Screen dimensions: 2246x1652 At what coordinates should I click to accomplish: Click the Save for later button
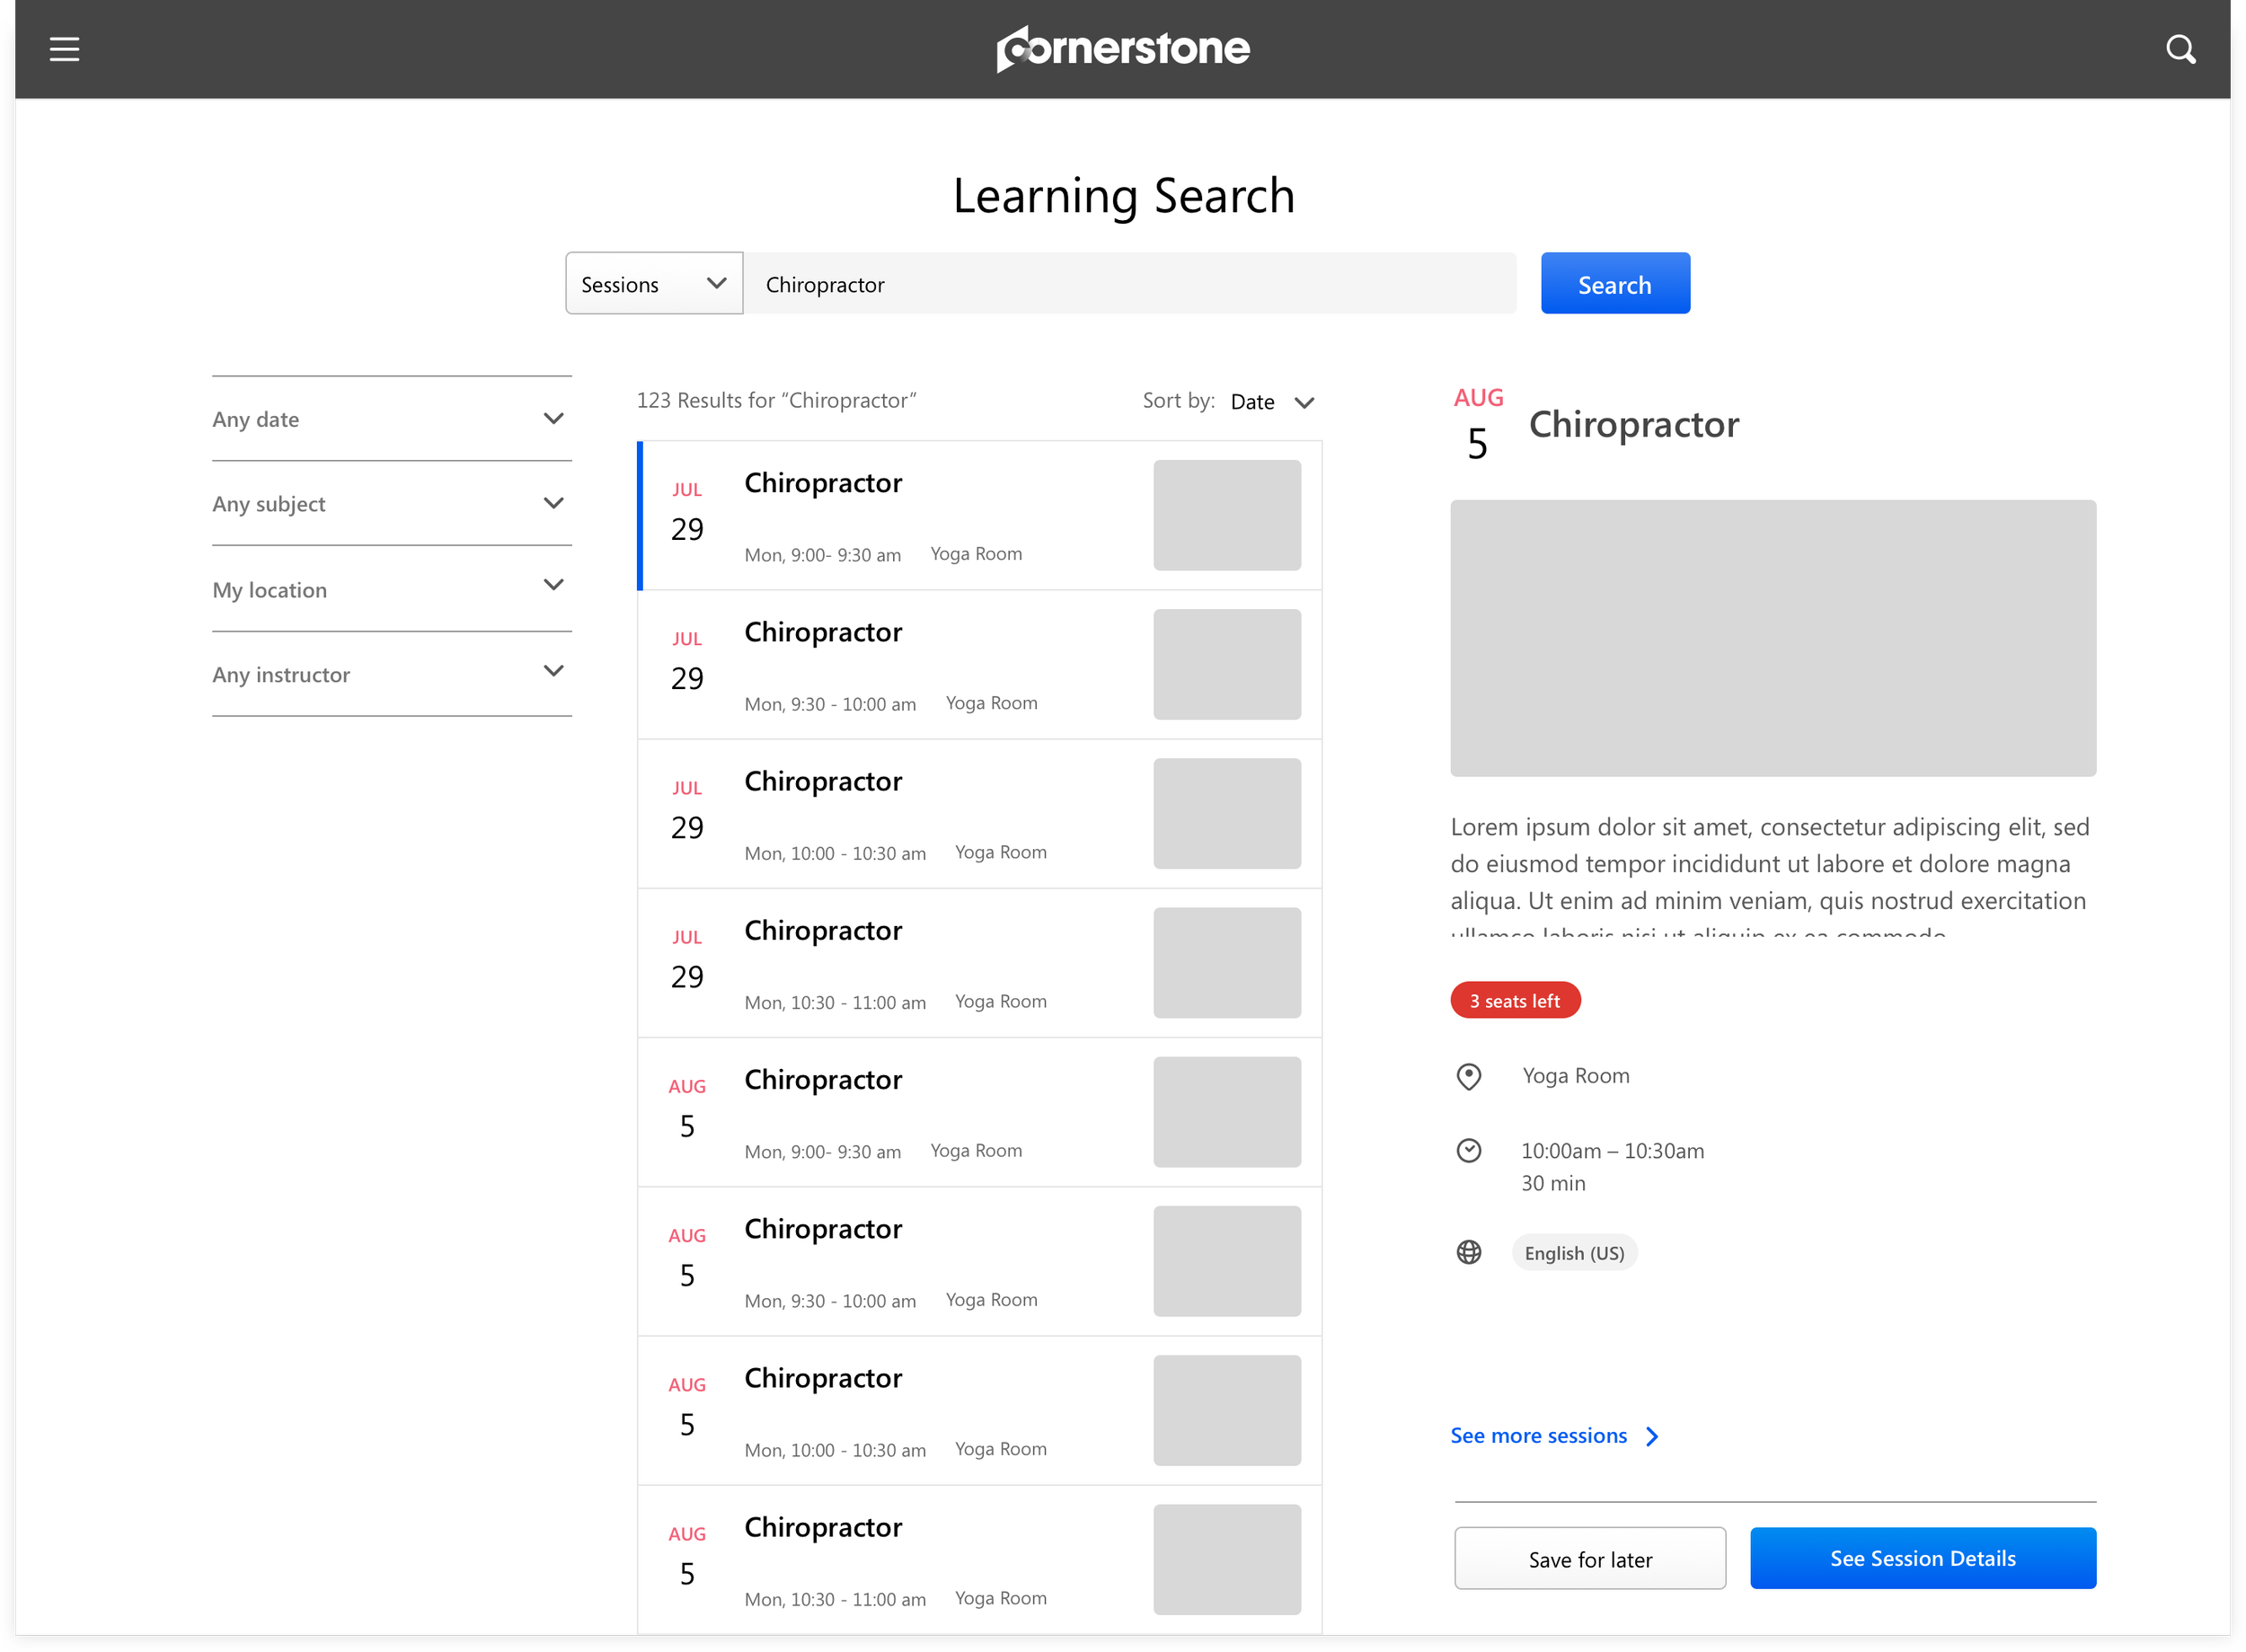tap(1589, 1558)
